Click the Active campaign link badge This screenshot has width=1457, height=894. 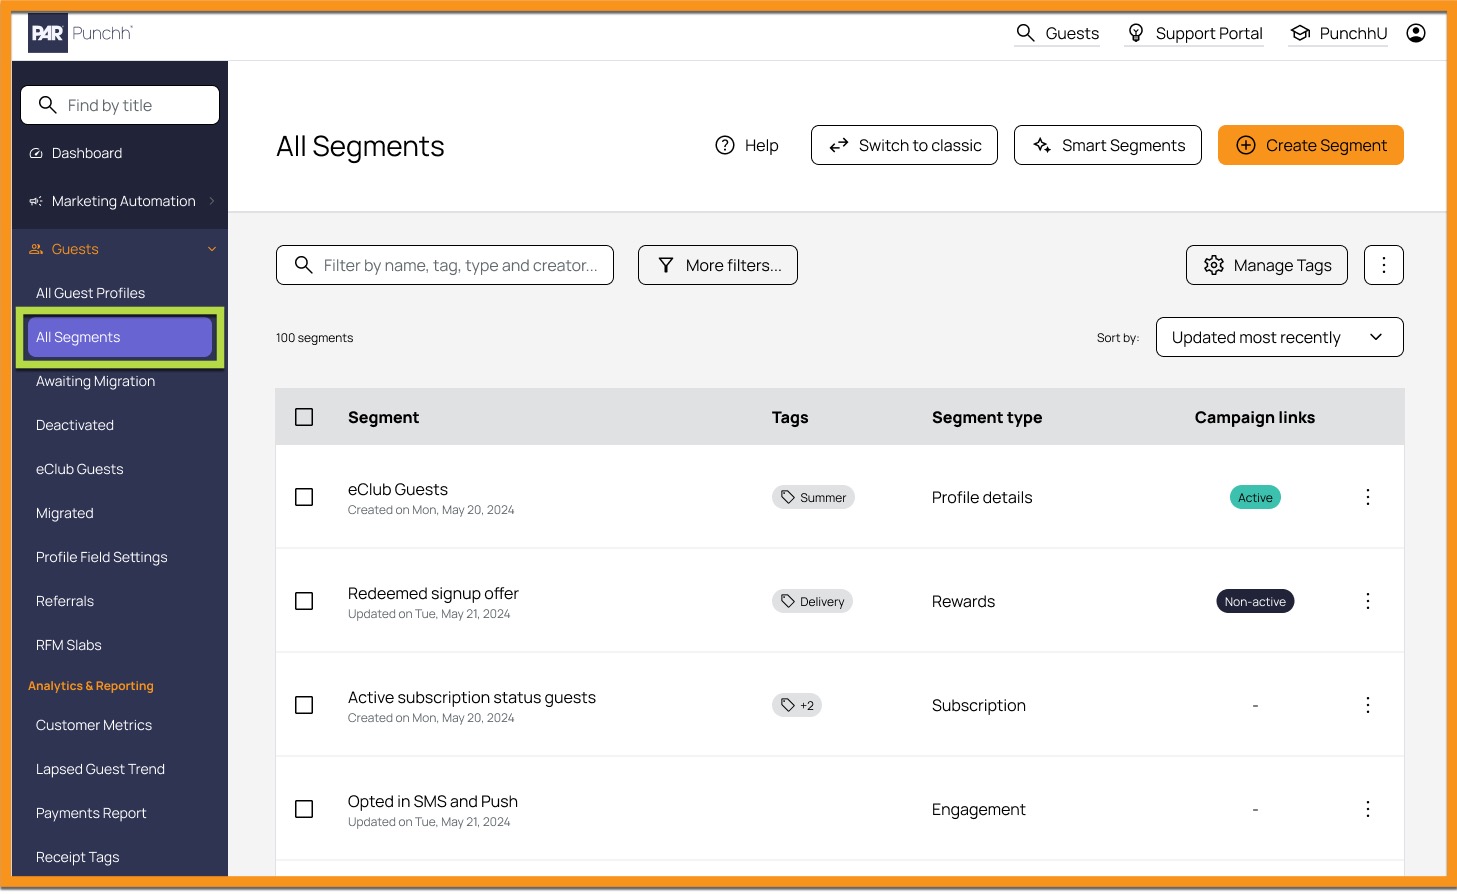pos(1255,497)
